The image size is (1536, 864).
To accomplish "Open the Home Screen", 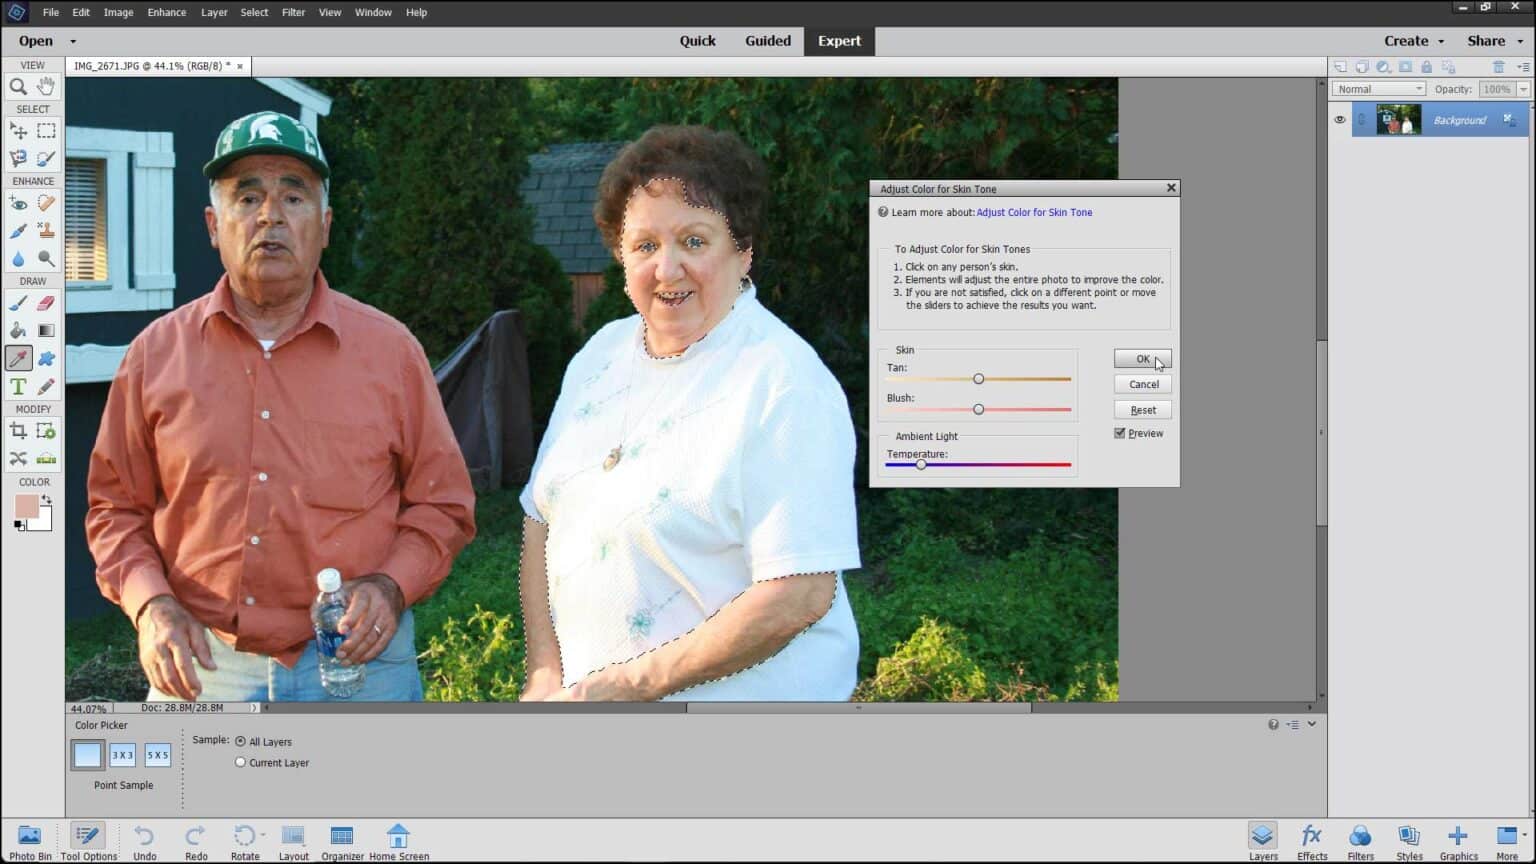I will point(398,840).
